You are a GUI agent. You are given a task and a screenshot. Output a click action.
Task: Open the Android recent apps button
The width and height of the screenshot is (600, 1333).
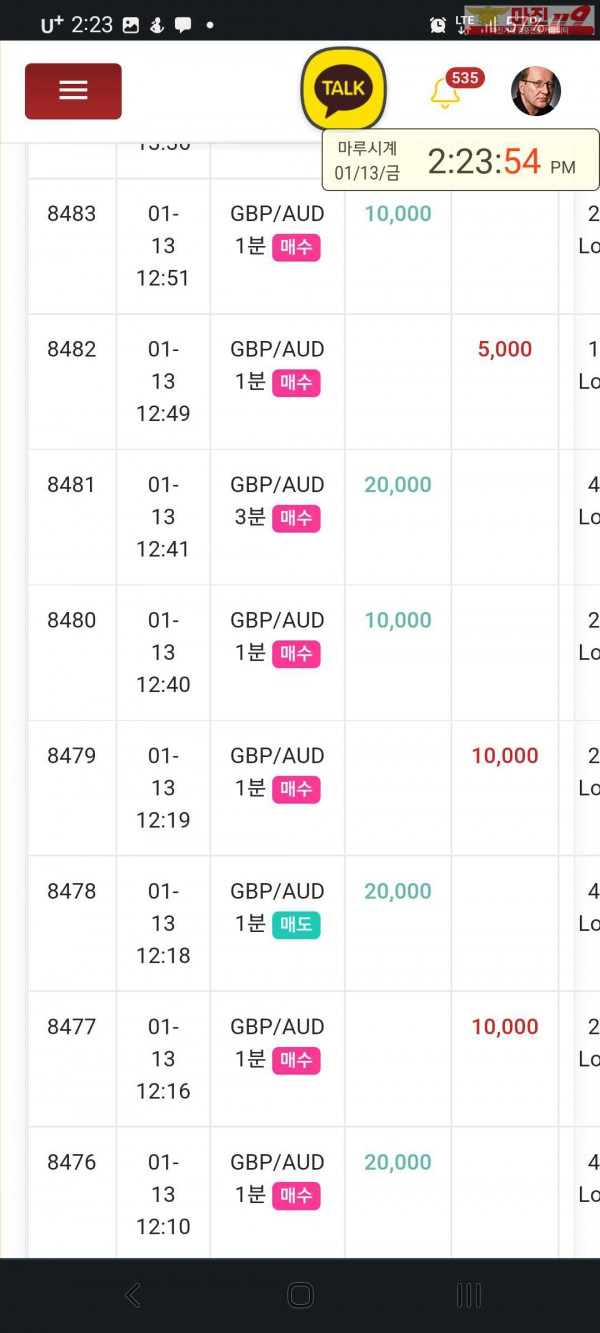point(468,1296)
